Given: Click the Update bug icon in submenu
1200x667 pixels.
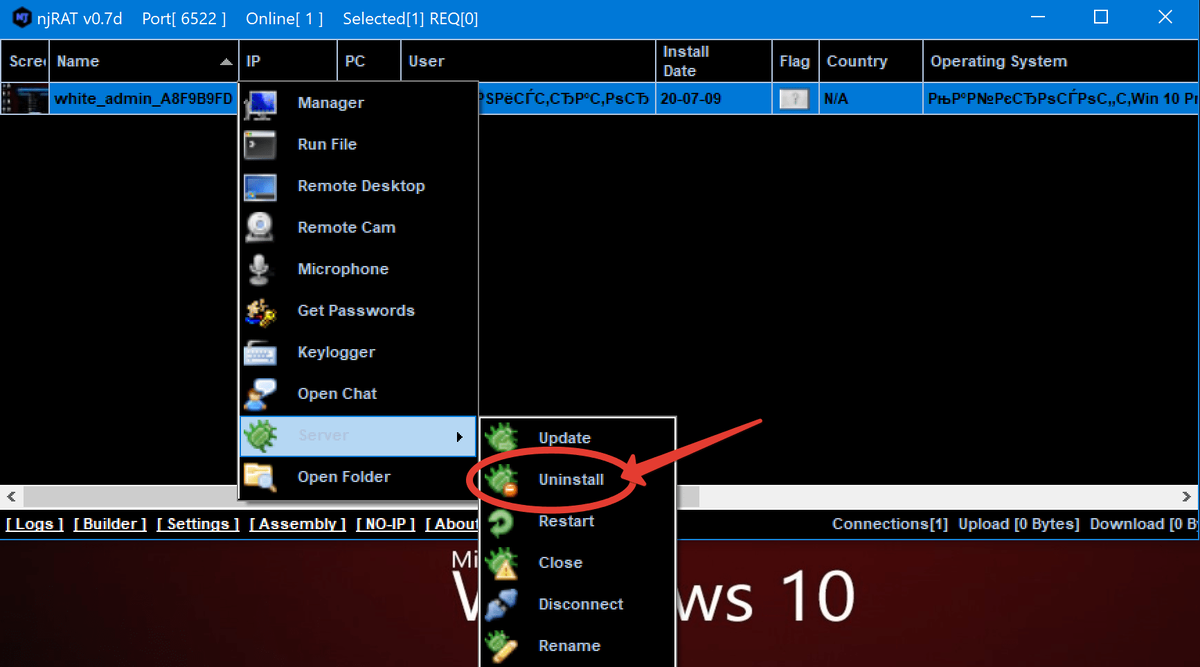Looking at the screenshot, I should coord(502,438).
